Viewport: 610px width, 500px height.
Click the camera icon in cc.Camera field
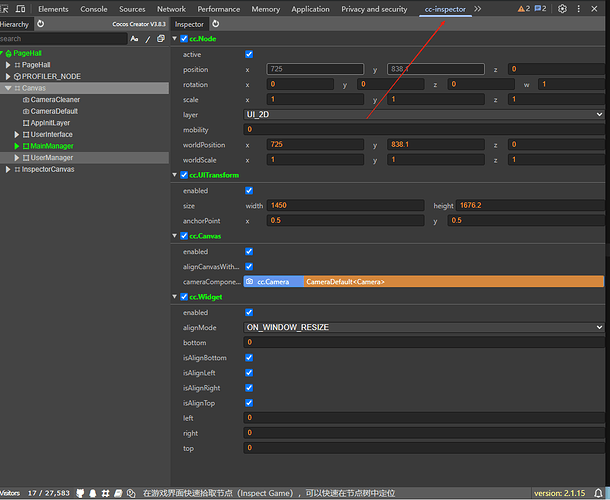coord(250,281)
